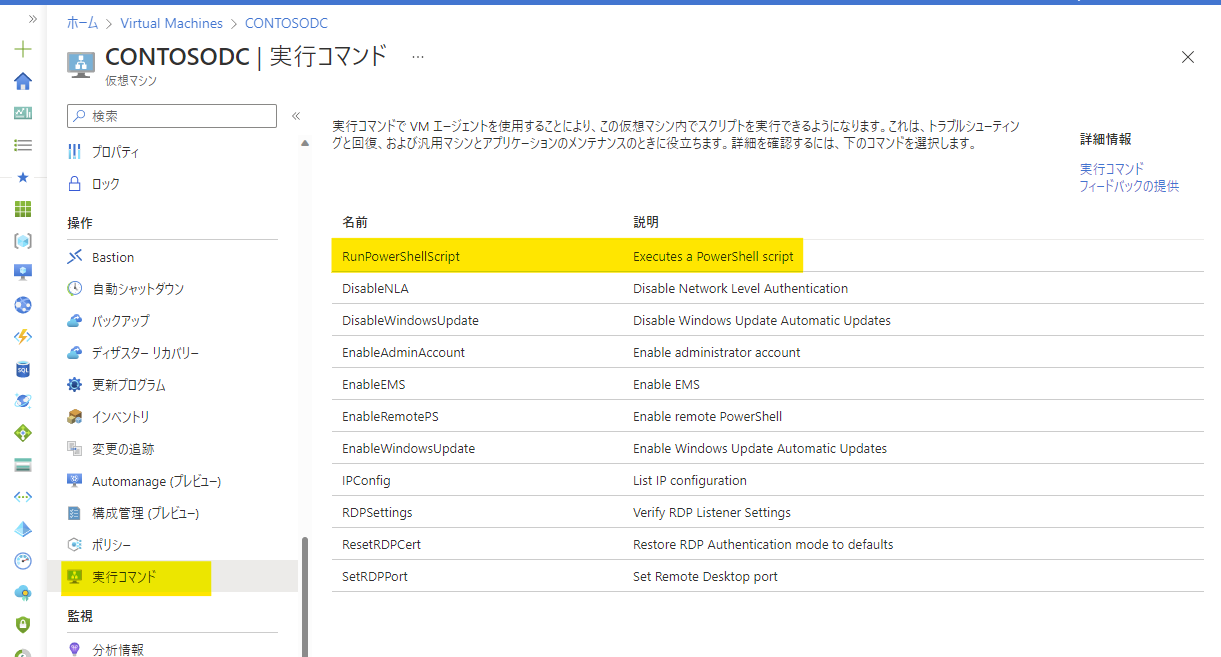The width and height of the screenshot is (1221, 657).
Task: Open Azure Cosmos DB planet icon
Action: [x=23, y=401]
